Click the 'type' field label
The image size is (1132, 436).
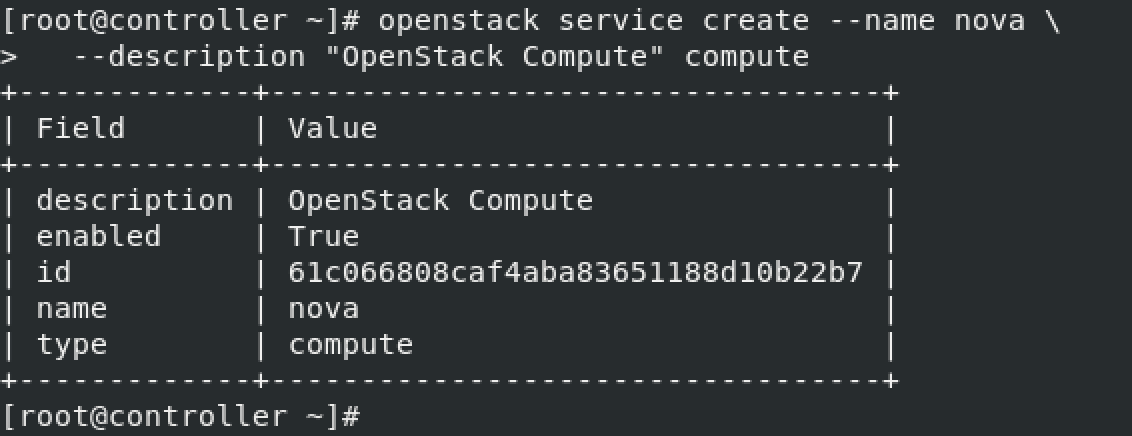click(71, 346)
